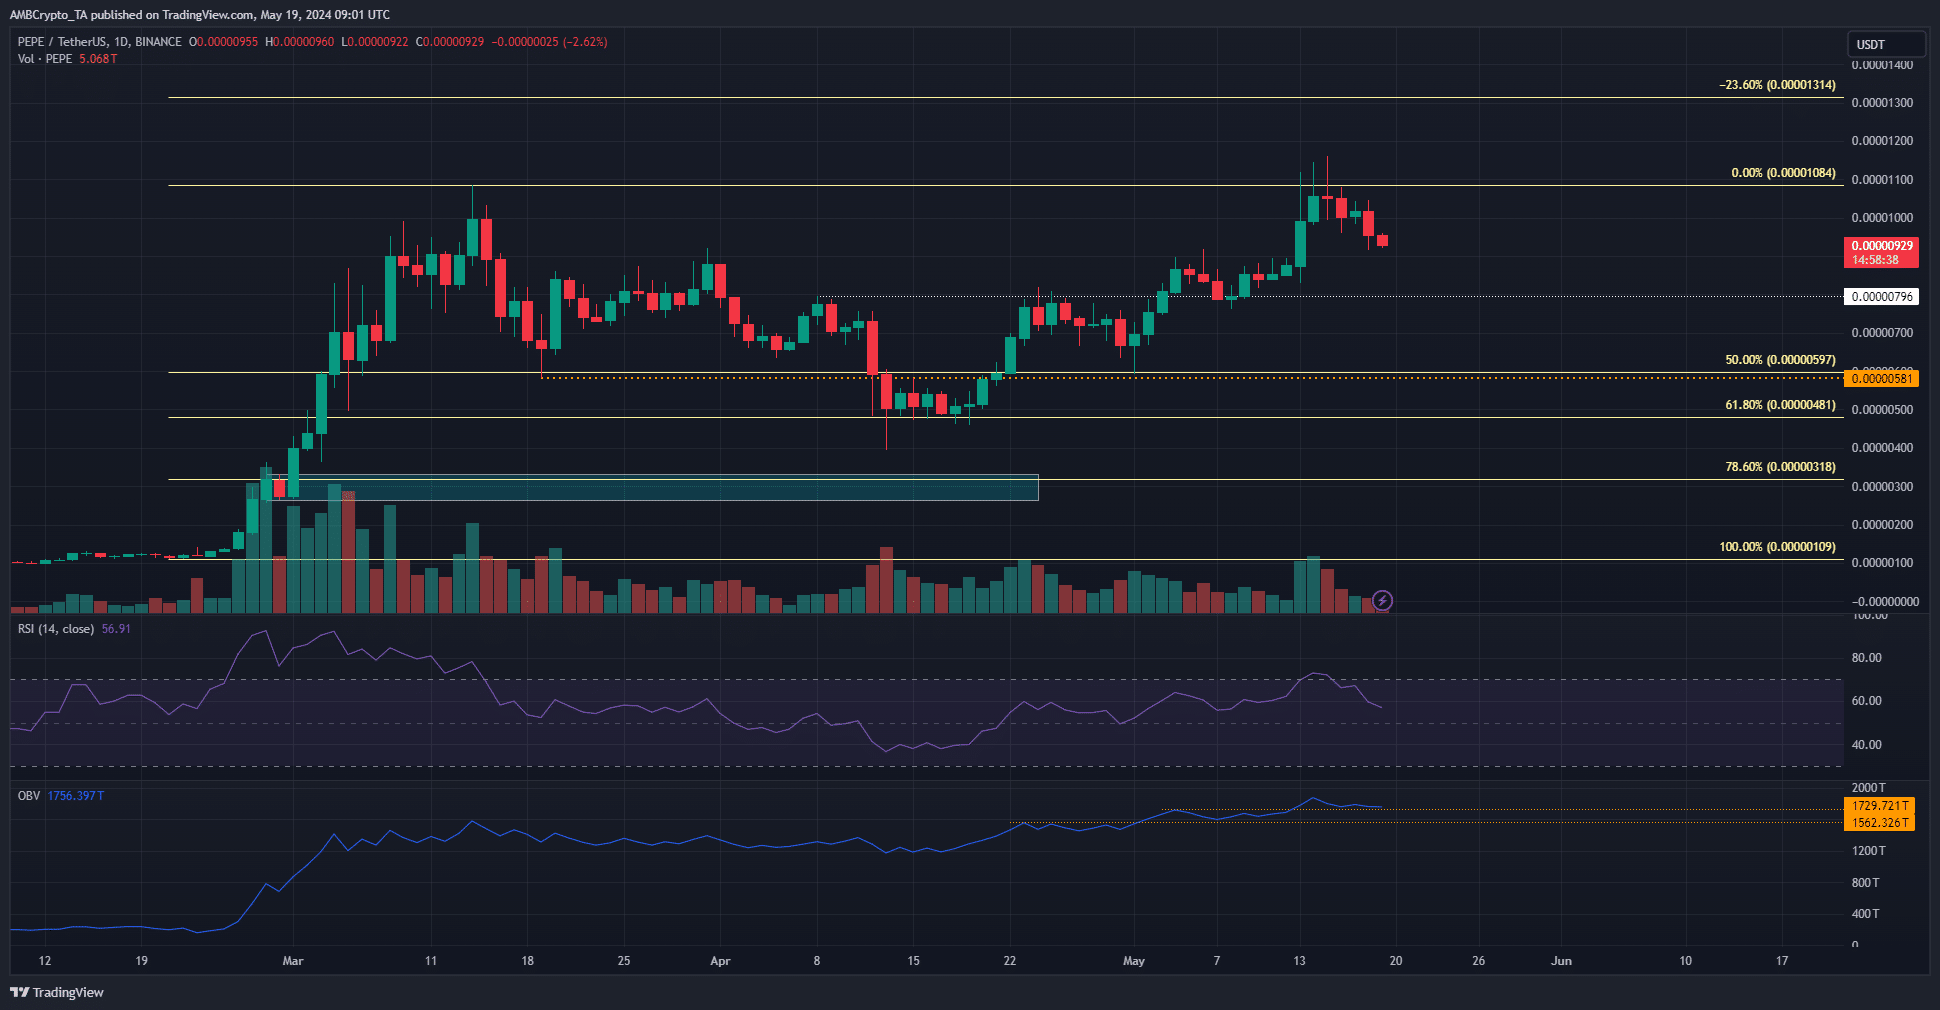Click the PEPE / TetherUS, 1D, BINANCE symbol title
1940x1010 pixels.
[100, 42]
